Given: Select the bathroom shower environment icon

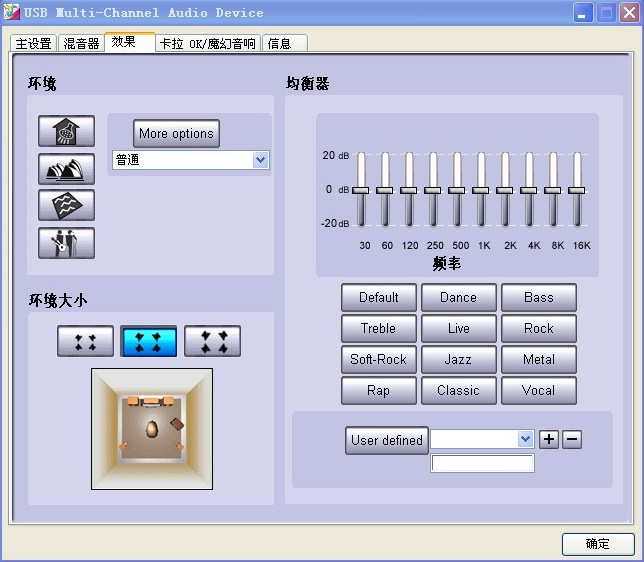Looking at the screenshot, I should point(67,131).
